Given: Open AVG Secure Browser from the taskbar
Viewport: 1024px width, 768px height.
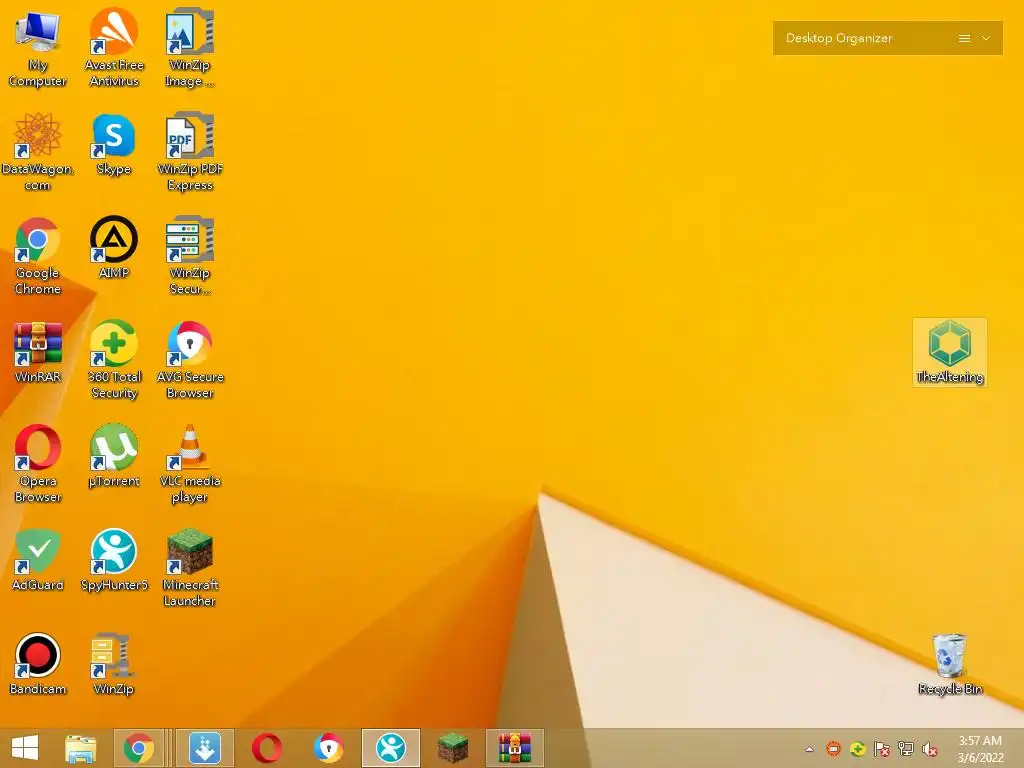Looking at the screenshot, I should [328, 748].
